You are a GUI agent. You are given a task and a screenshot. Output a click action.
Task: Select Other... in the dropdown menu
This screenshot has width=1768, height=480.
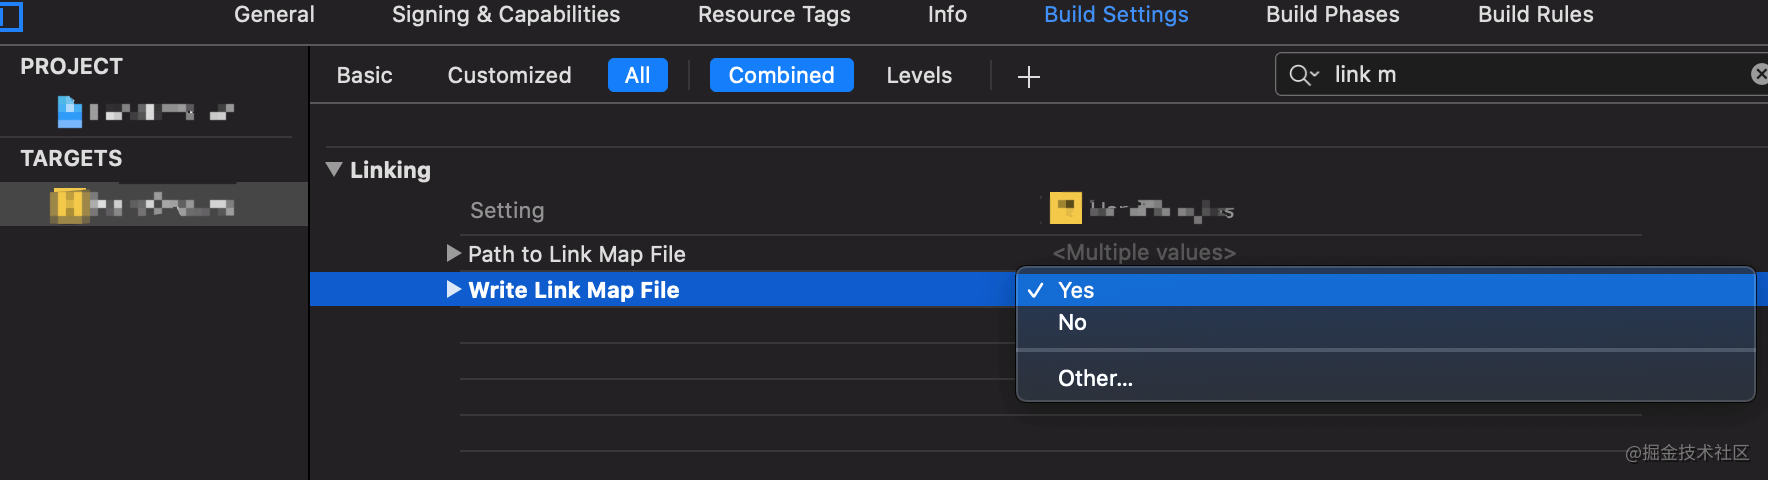click(1095, 378)
